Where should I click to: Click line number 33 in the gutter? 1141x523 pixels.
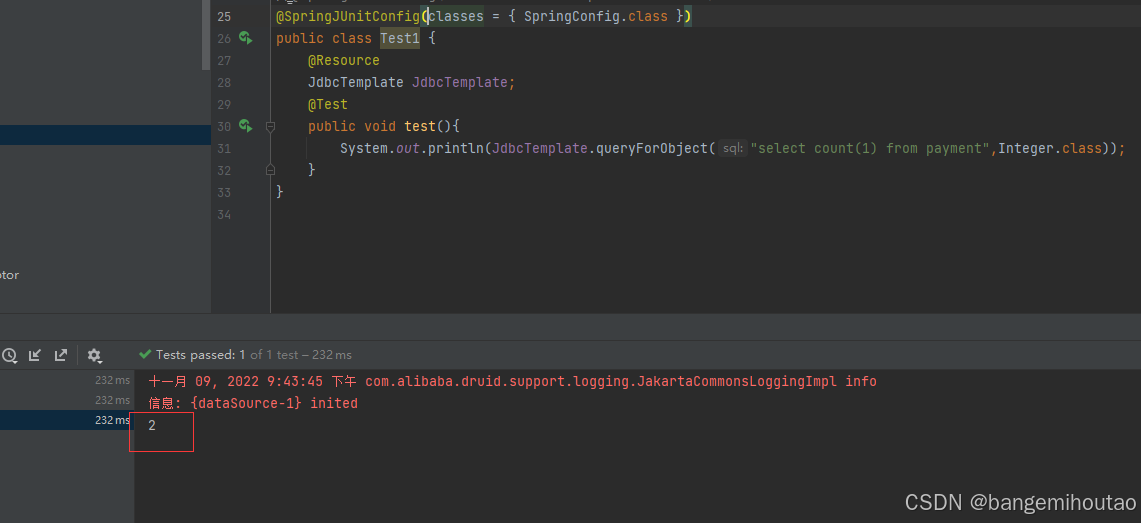pos(224,193)
